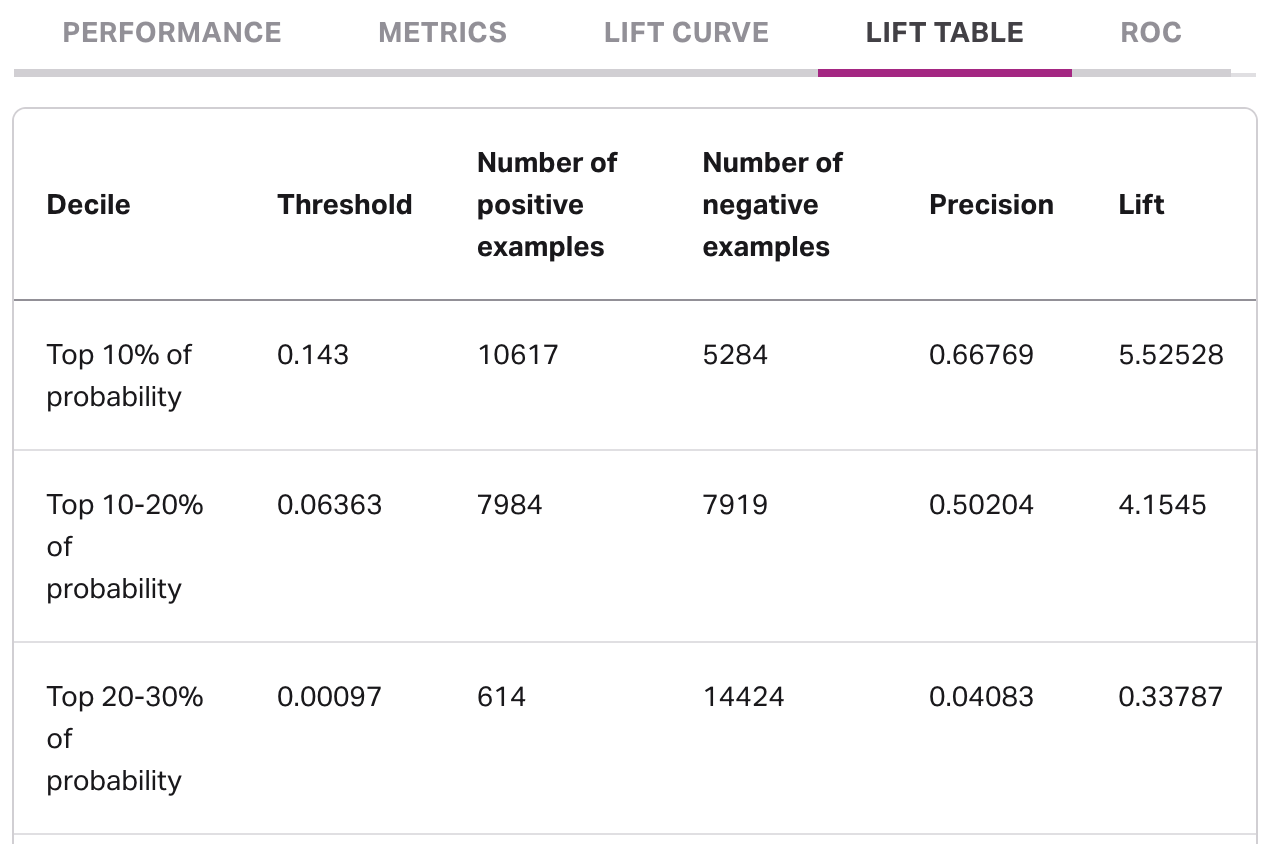Click the Number of negative examples header

point(772,205)
